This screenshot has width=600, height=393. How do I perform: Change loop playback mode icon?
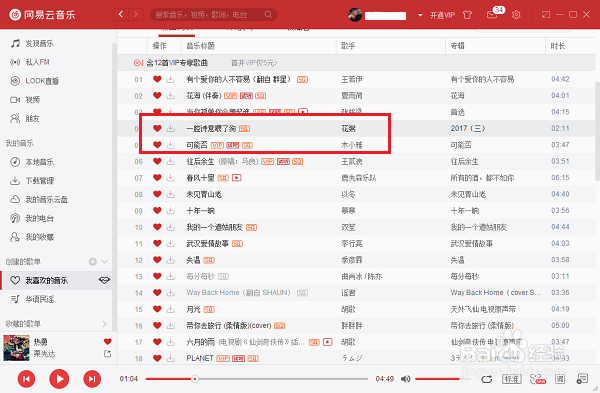(487, 379)
